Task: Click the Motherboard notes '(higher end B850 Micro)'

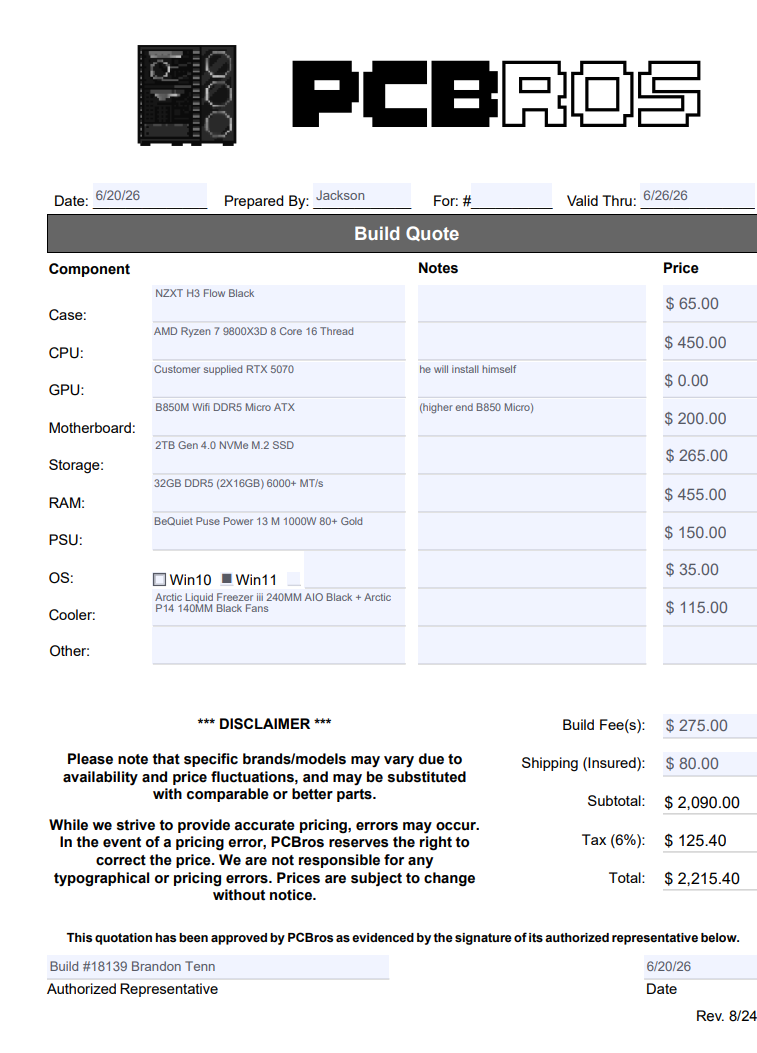Action: coord(532,417)
